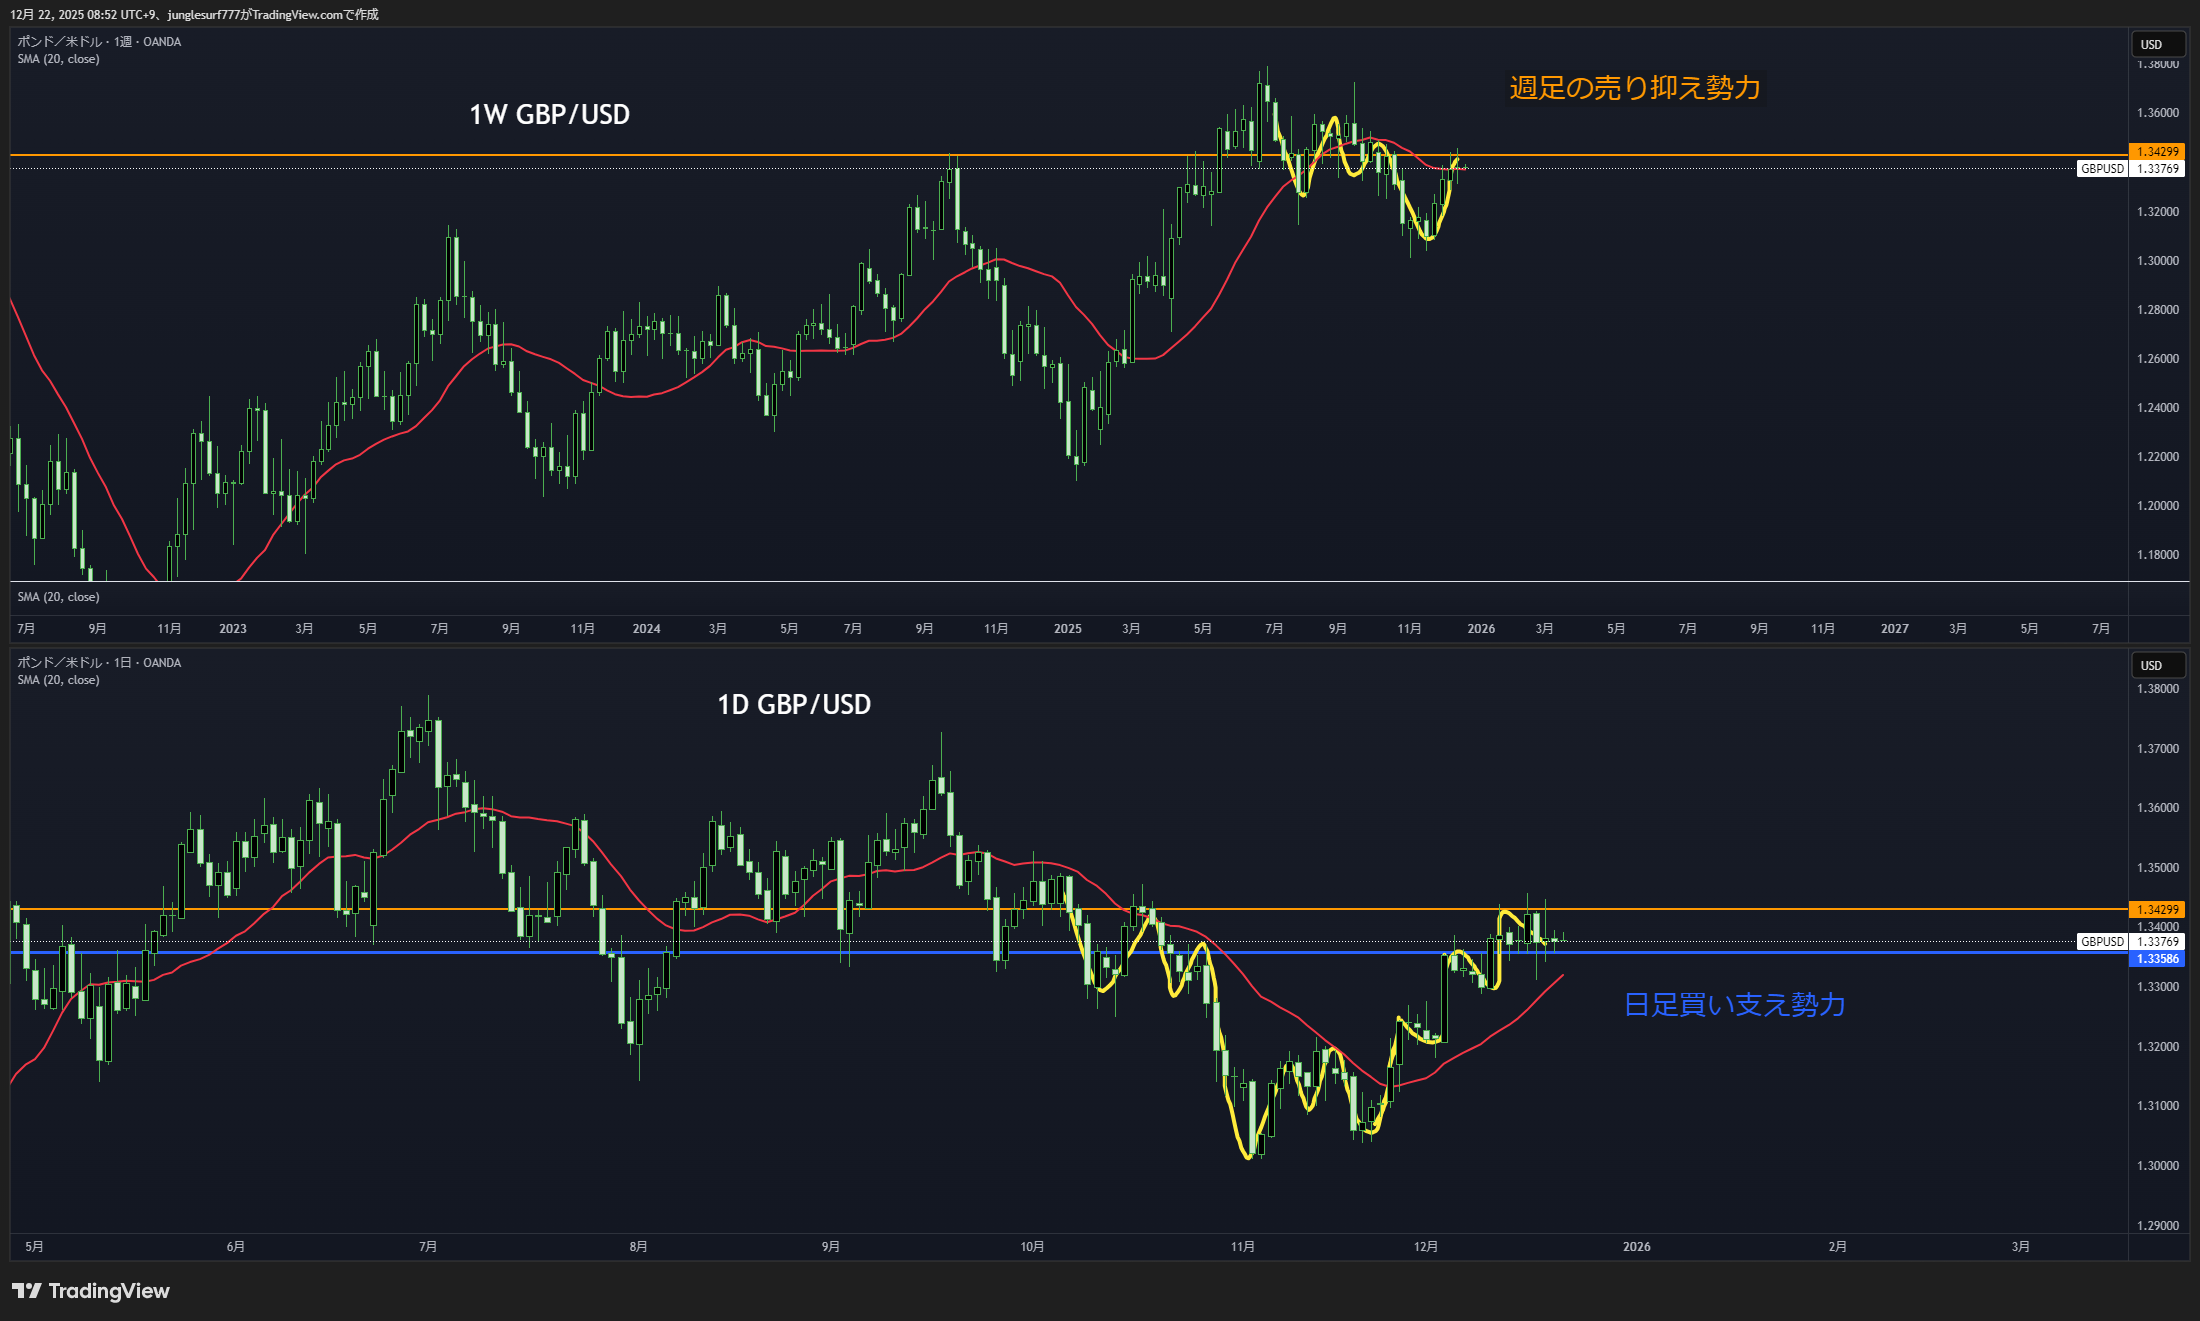Click the orange 1.34299 price tag on weekly scale
This screenshot has height=1321, width=2200.
point(2157,152)
